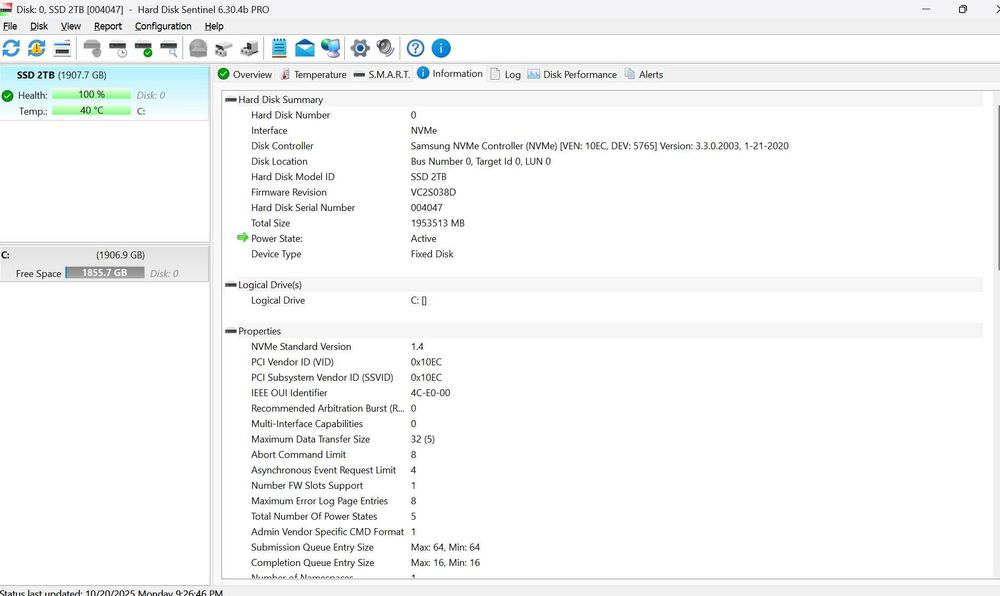Click the disk panel list toolbar icon
The image size is (1000, 596).
click(x=62, y=48)
